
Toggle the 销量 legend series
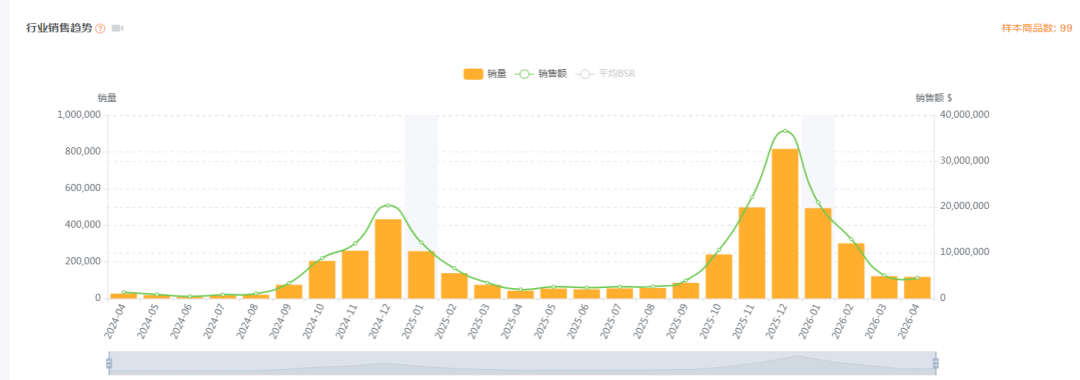(485, 74)
